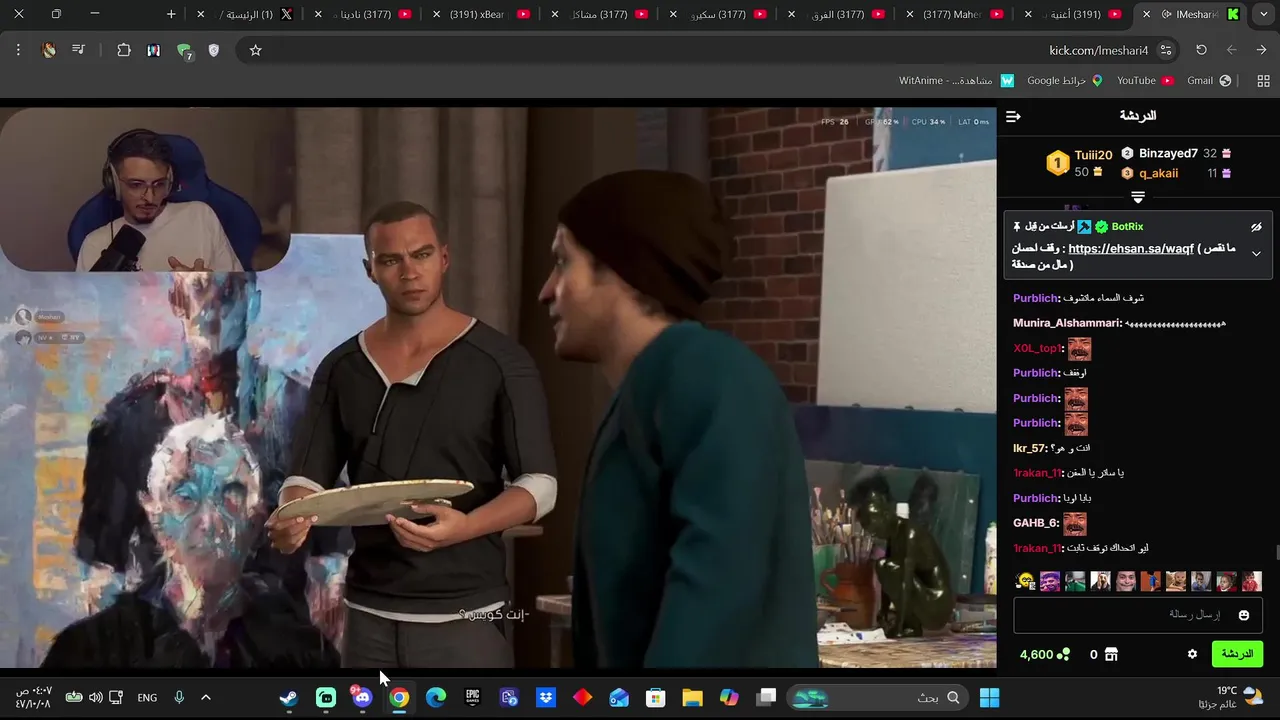Open the Extensions puzzle icon
This screenshot has height=720, width=1280.
(x=124, y=50)
